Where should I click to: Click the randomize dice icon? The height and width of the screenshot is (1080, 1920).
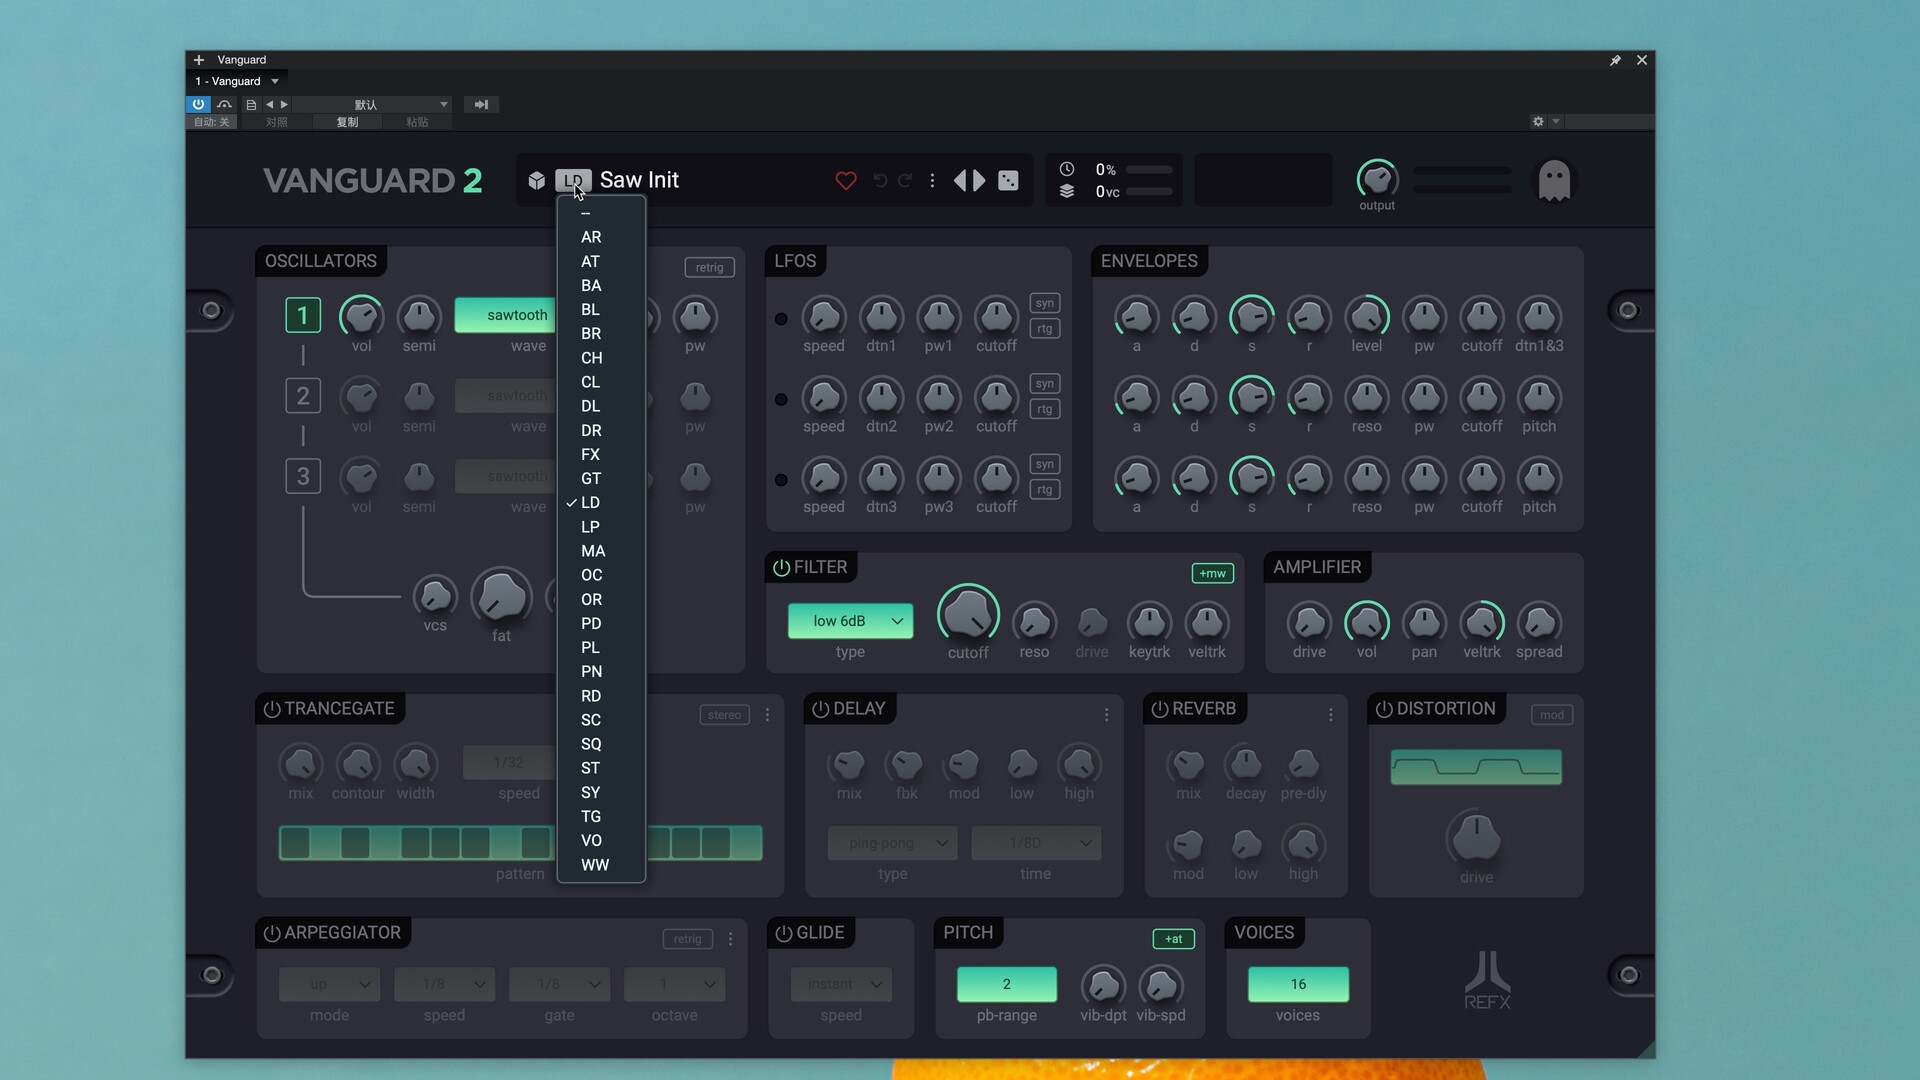click(1009, 180)
